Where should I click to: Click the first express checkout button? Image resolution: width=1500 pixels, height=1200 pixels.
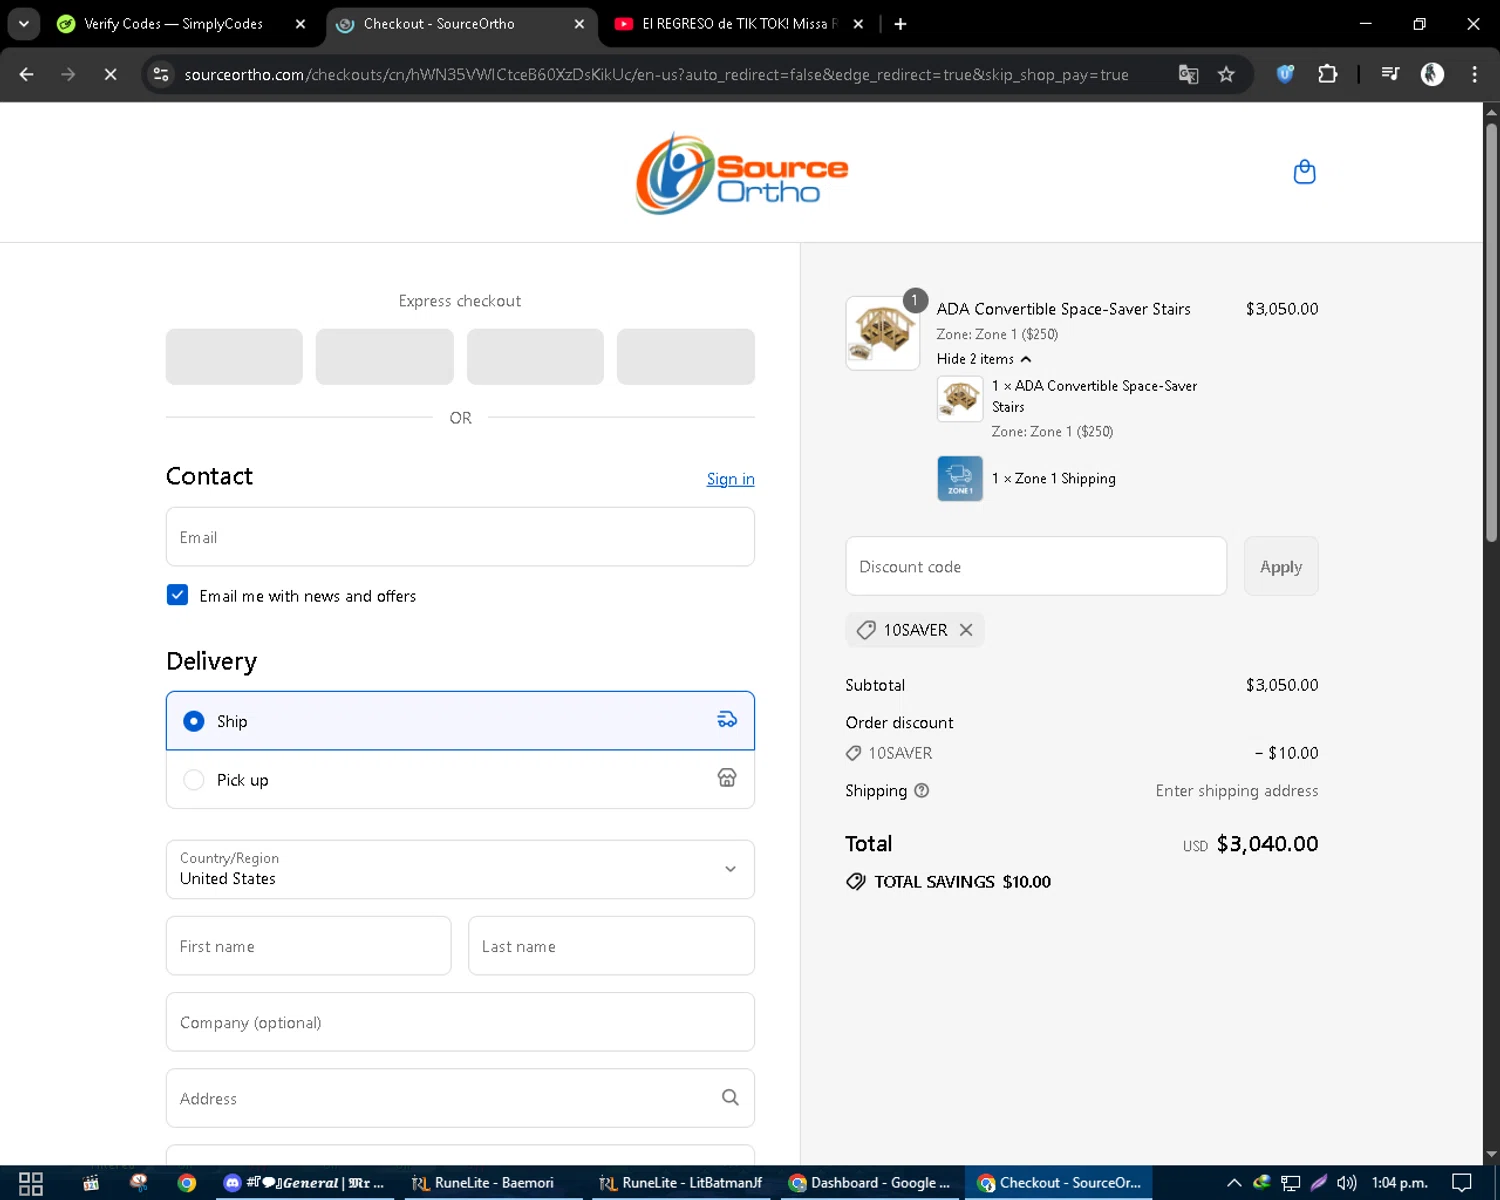[234, 357]
